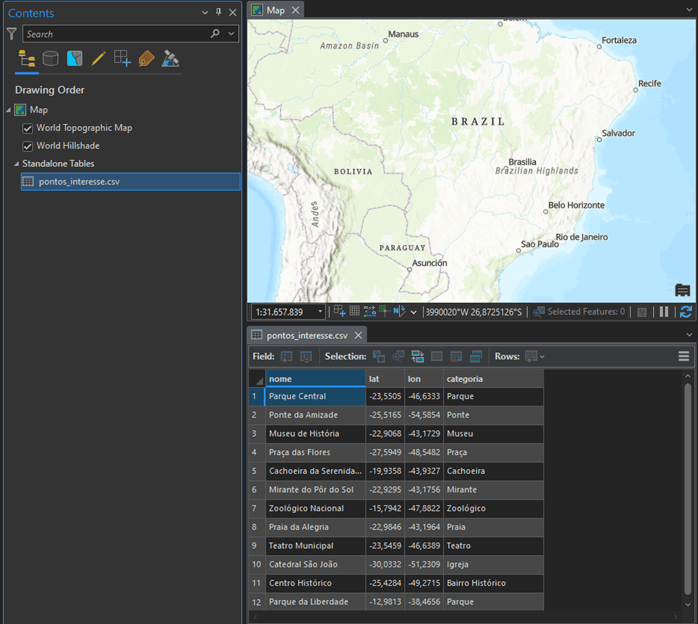Open the map scale dropdown
This screenshot has width=698, height=624.
(x=320, y=312)
